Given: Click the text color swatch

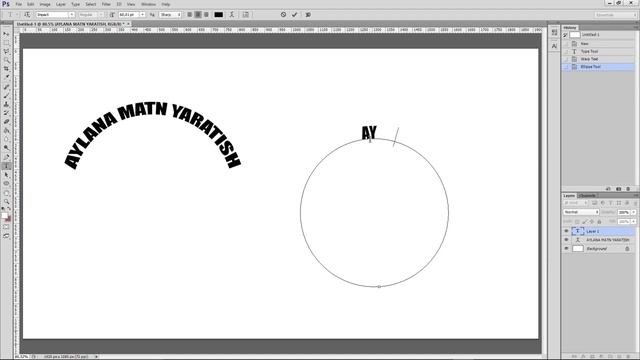Looking at the screenshot, I should [x=219, y=15].
